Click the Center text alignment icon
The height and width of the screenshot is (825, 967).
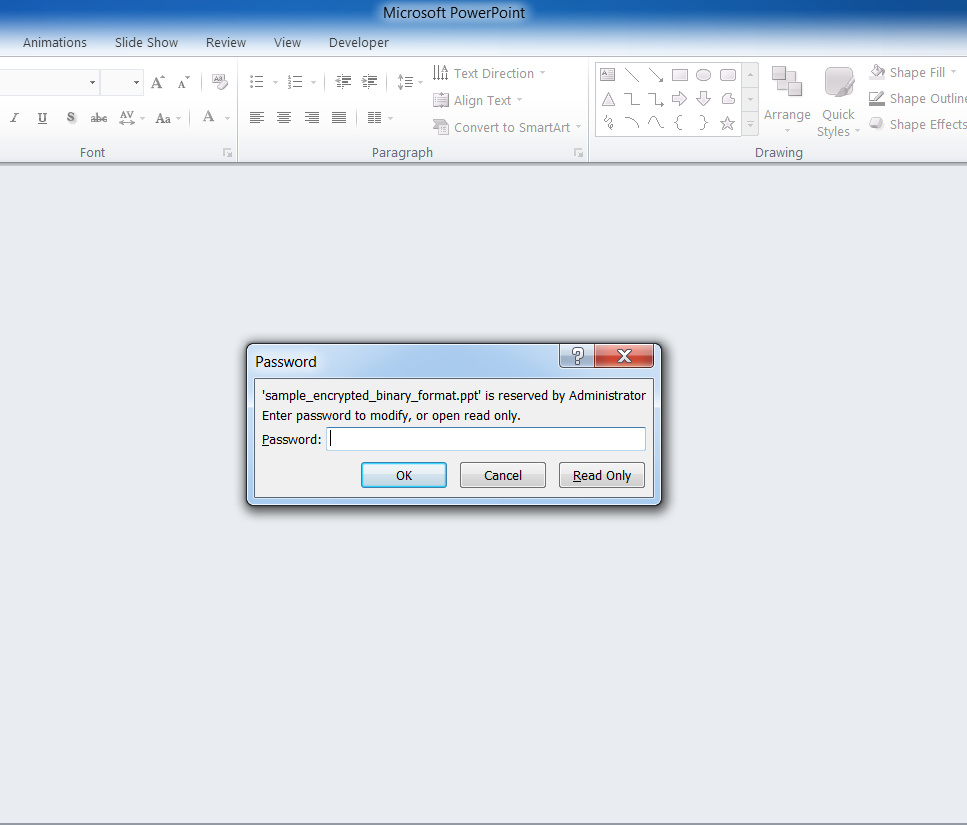coord(284,118)
